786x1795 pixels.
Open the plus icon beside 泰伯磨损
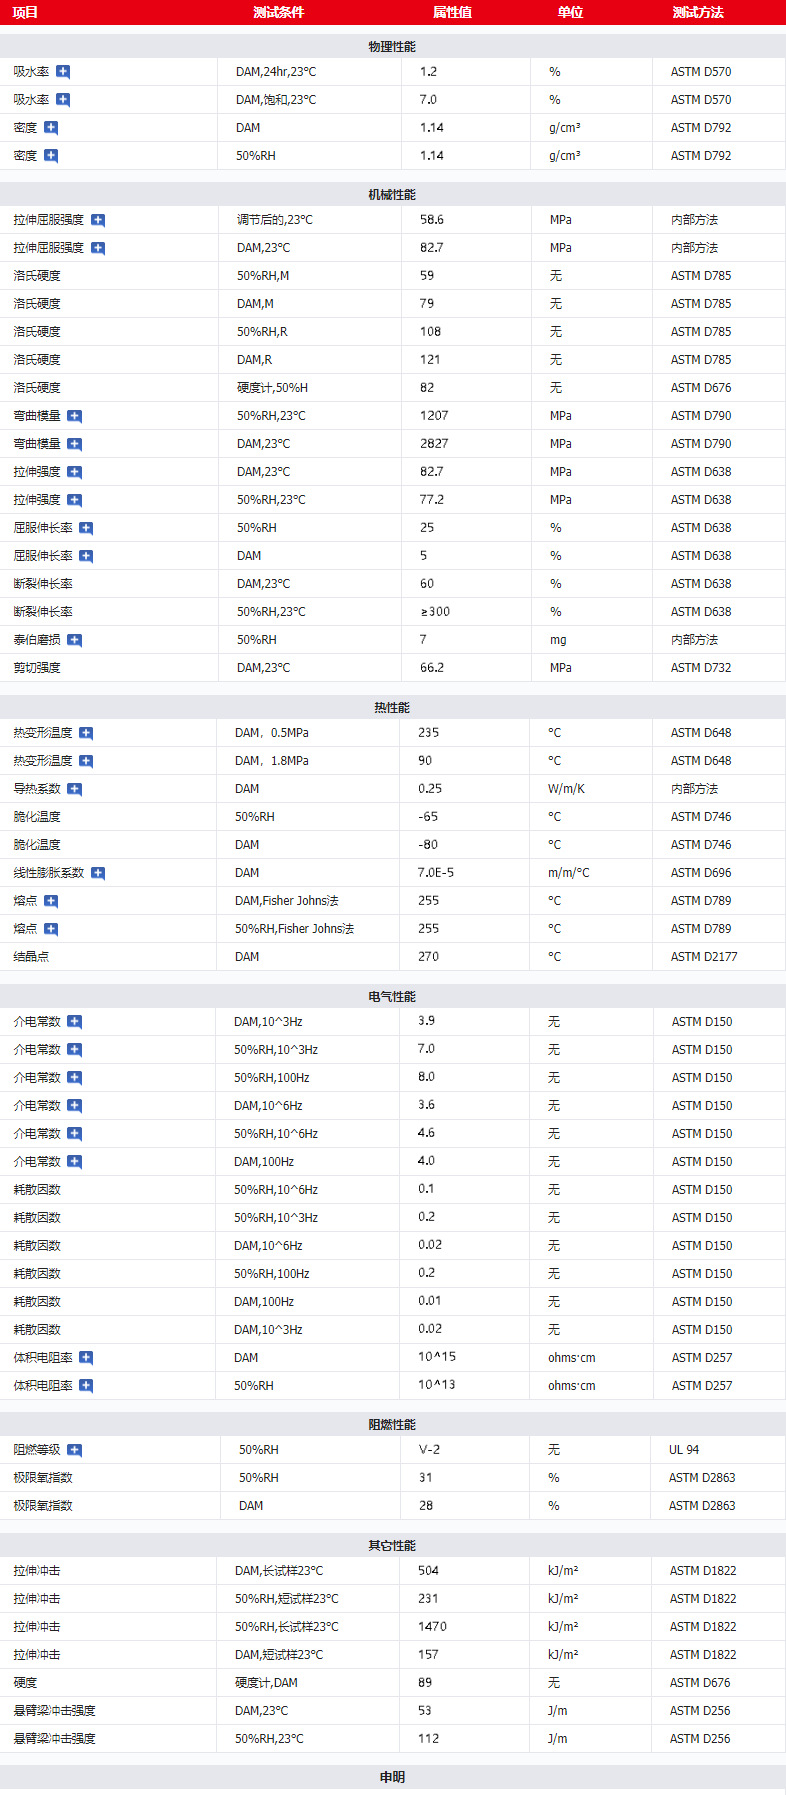pos(74,640)
